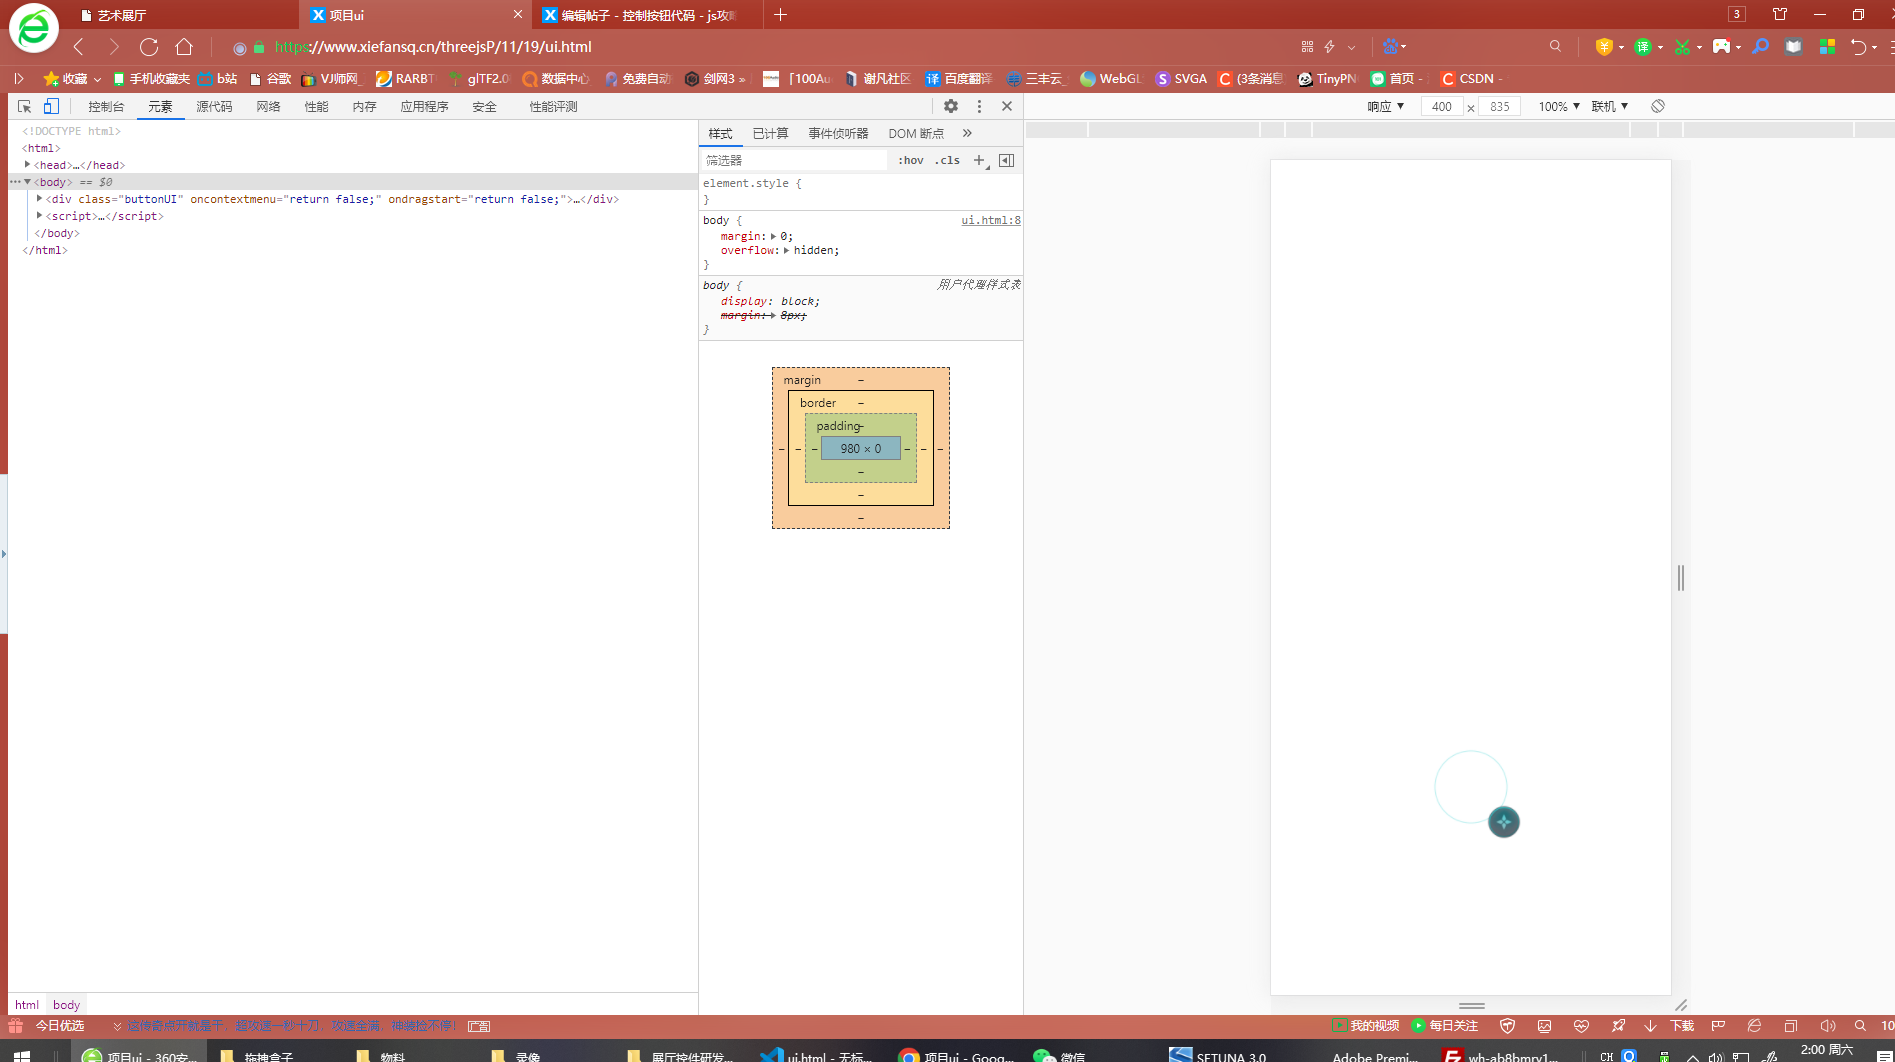Toggle the :hov element state button
1895x1062 pixels.
click(x=910, y=160)
